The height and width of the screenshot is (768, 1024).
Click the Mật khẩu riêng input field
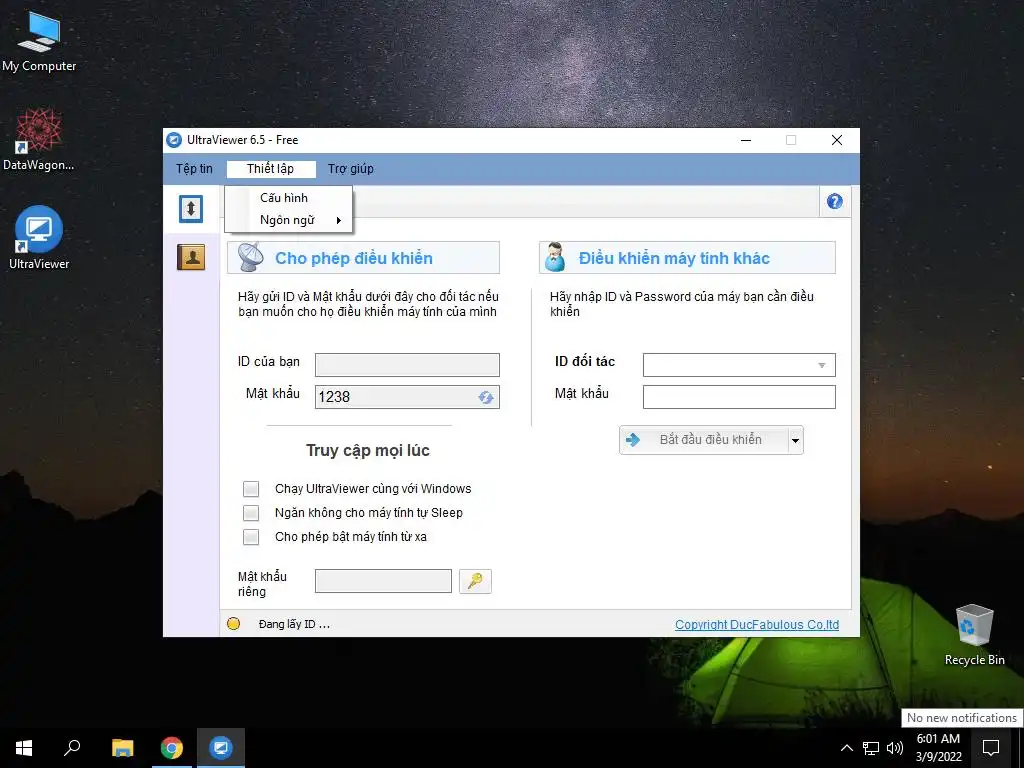383,581
